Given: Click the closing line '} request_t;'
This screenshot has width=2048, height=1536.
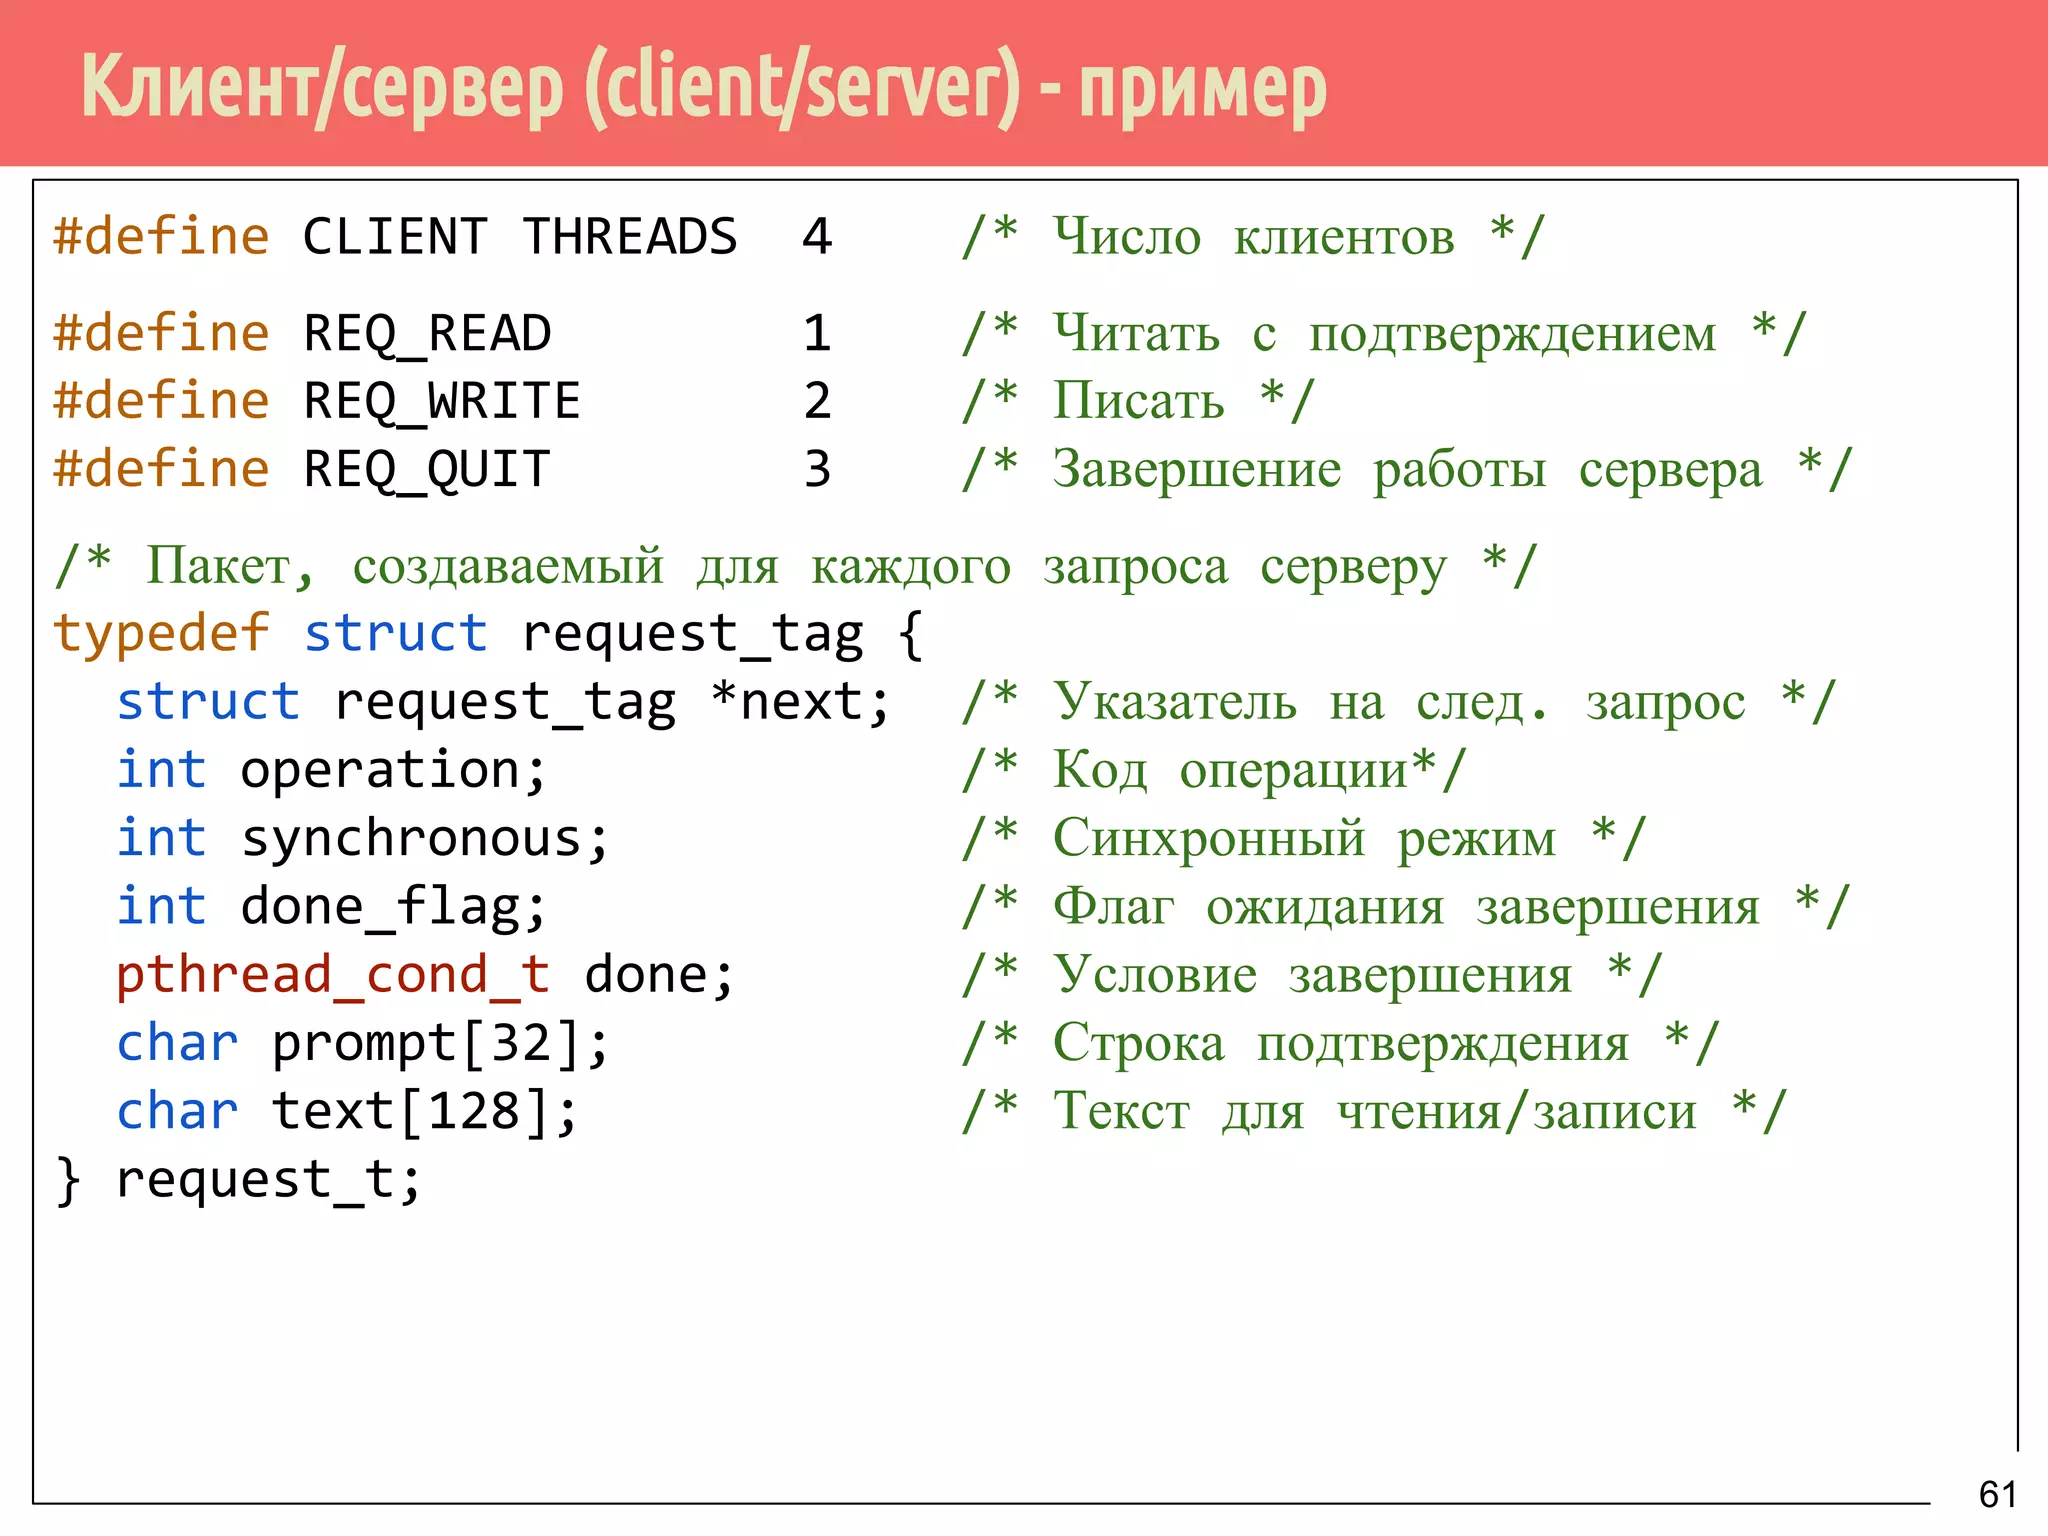Looking at the screenshot, I should coord(239,1181).
